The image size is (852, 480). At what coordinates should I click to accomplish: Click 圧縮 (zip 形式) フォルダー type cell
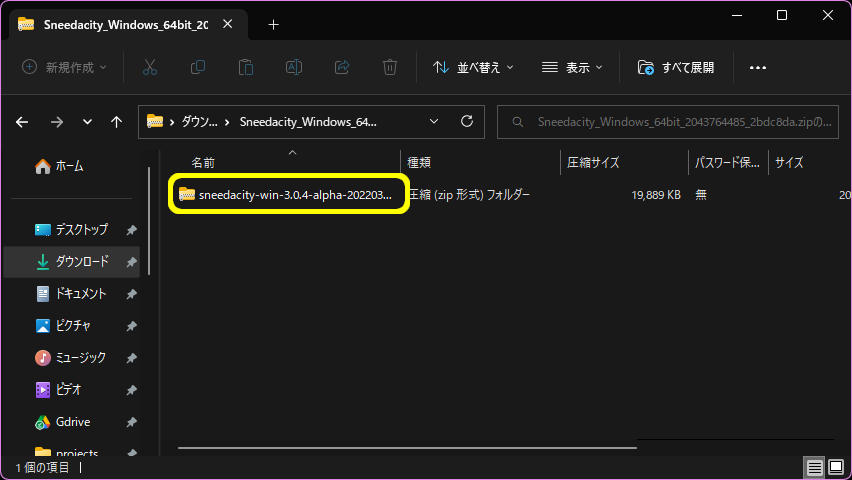click(469, 195)
